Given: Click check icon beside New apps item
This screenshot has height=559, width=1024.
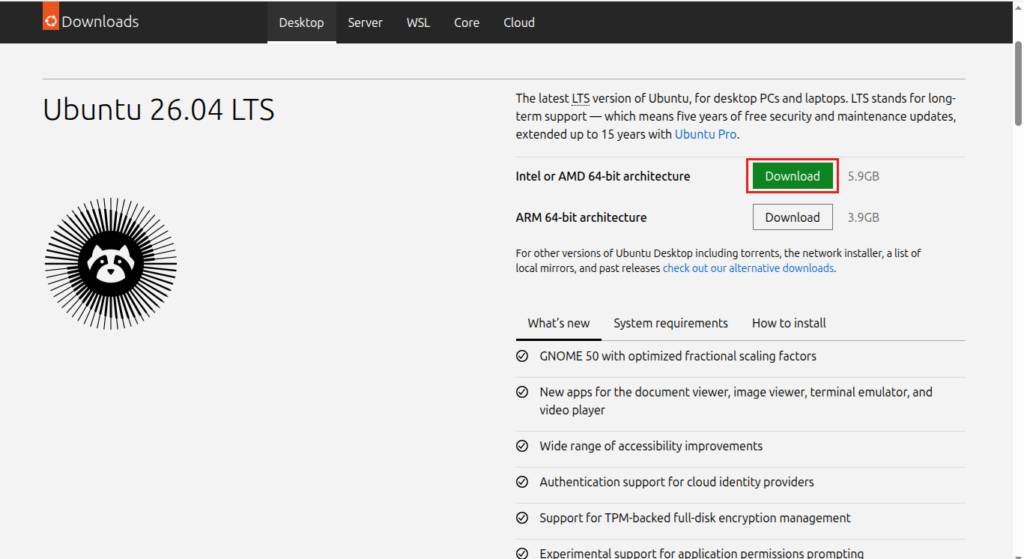Looking at the screenshot, I should tap(522, 392).
